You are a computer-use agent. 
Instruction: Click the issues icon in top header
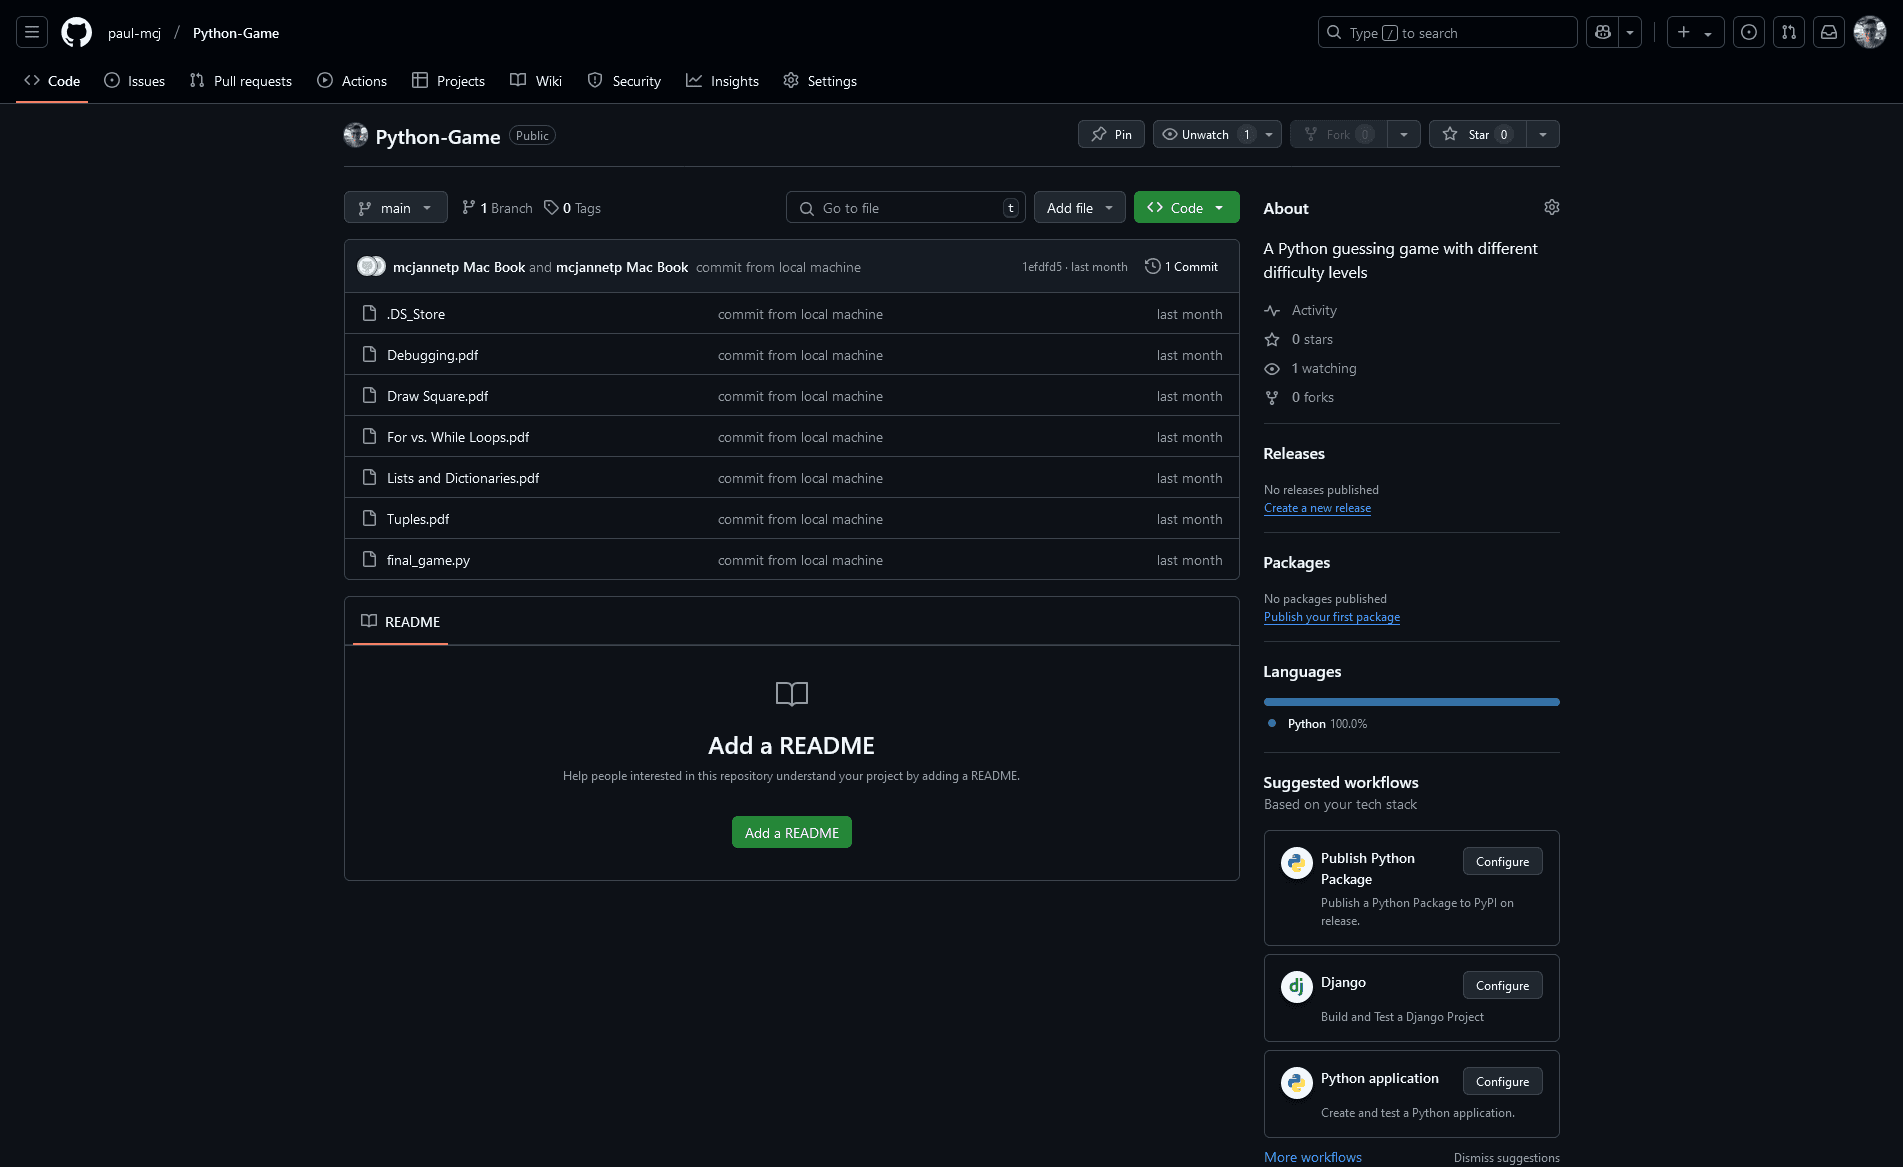(1749, 32)
